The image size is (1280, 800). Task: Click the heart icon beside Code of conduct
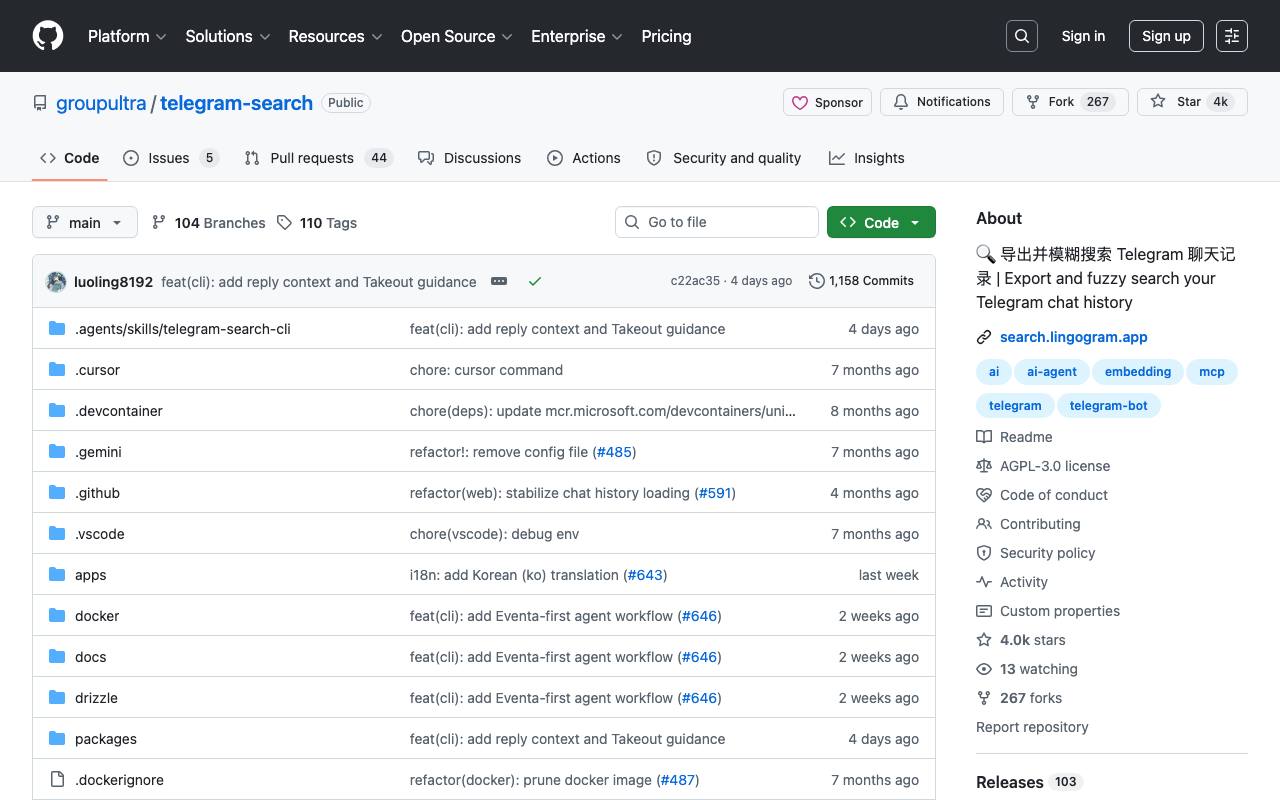pos(984,495)
